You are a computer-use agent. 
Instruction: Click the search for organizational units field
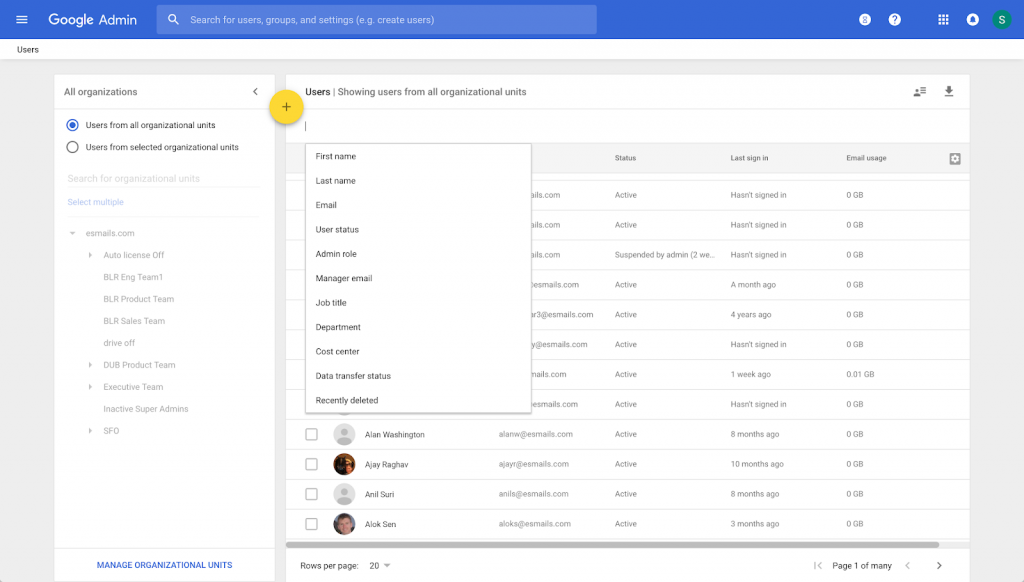(x=162, y=179)
